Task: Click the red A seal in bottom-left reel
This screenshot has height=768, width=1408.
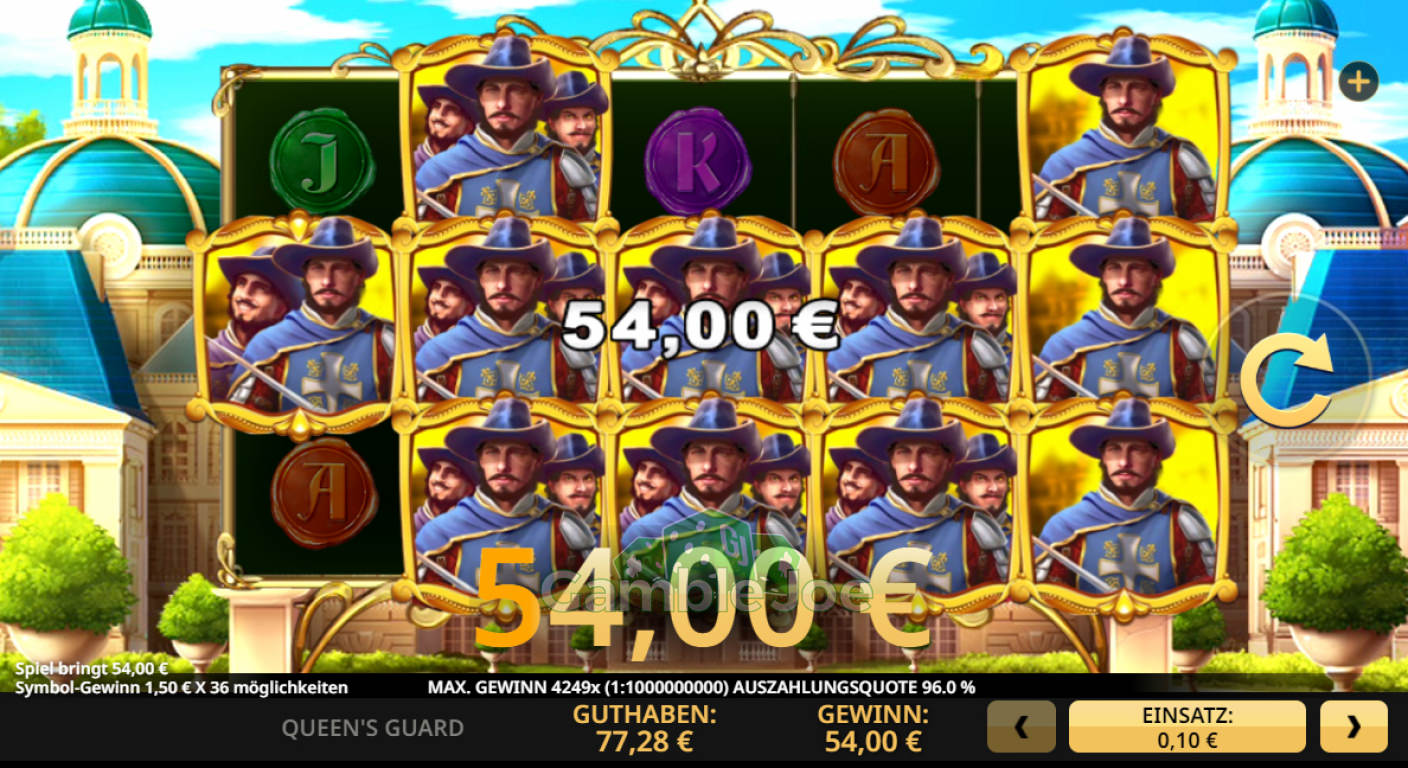Action: pos(324,492)
